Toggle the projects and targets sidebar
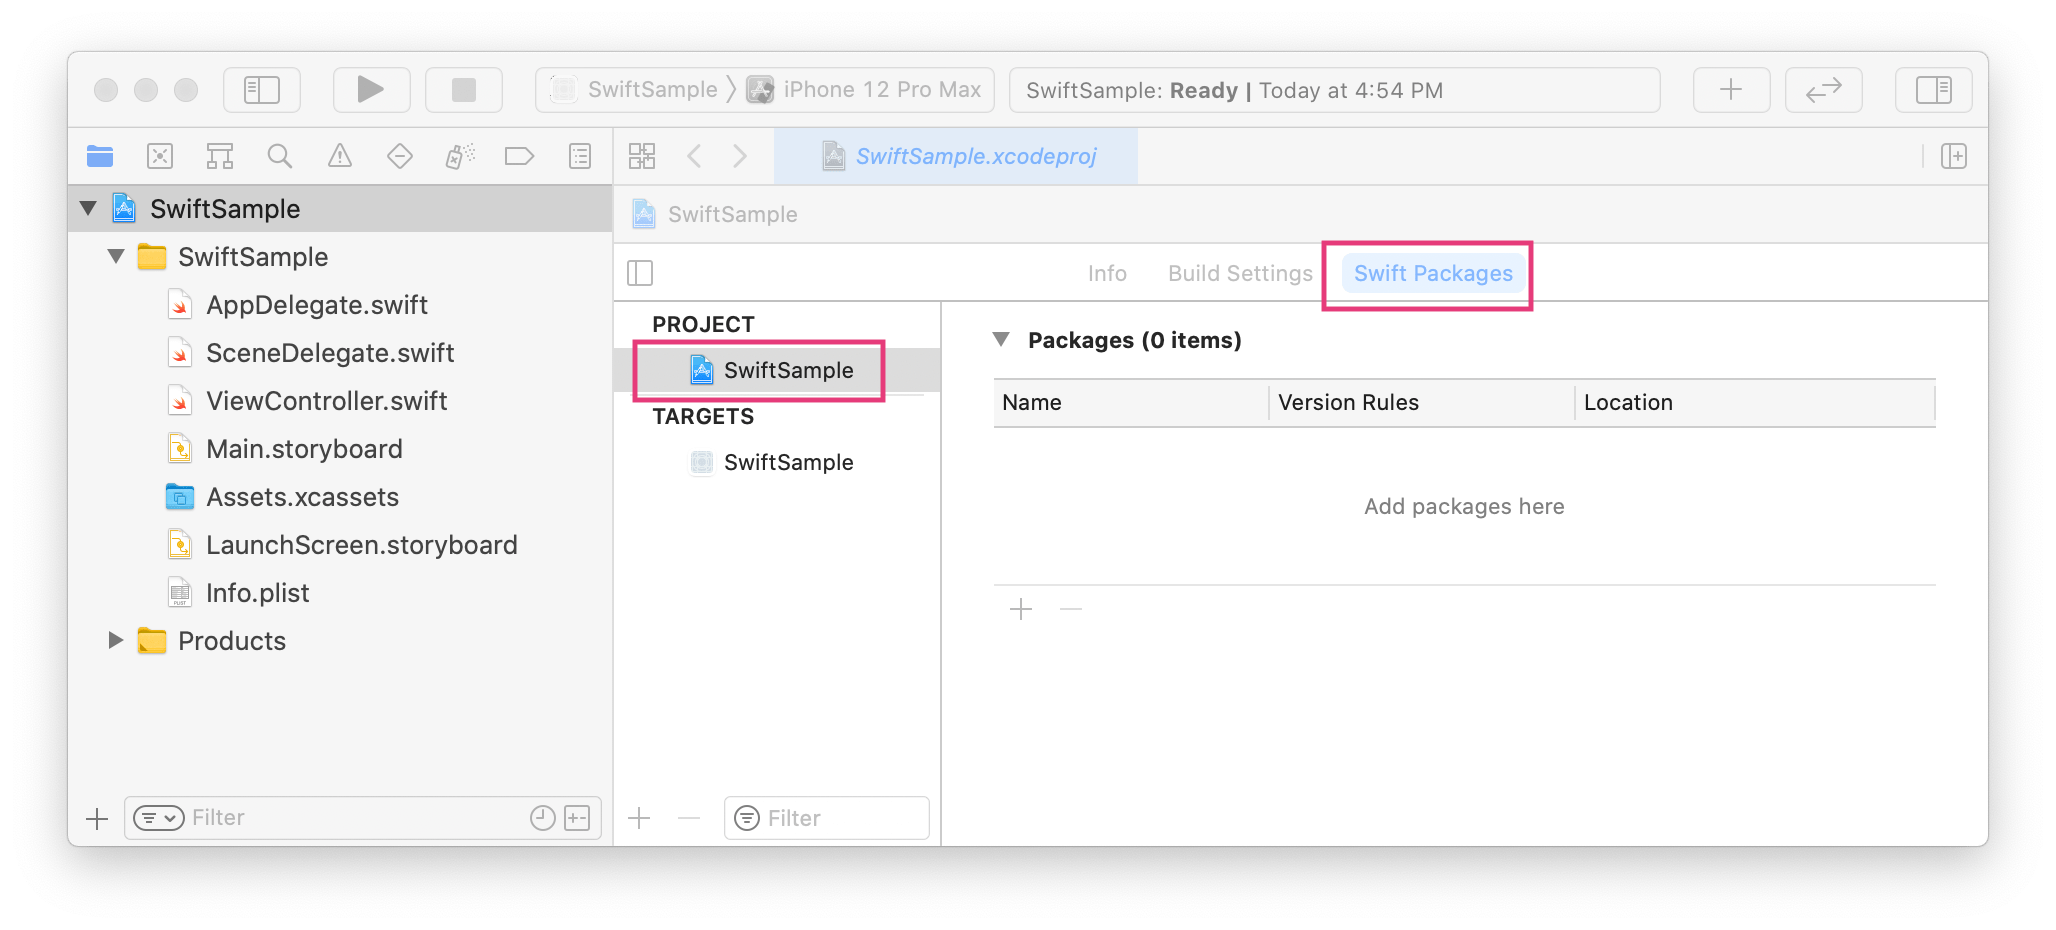Image resolution: width=2056 pixels, height=930 pixels. coord(640,272)
